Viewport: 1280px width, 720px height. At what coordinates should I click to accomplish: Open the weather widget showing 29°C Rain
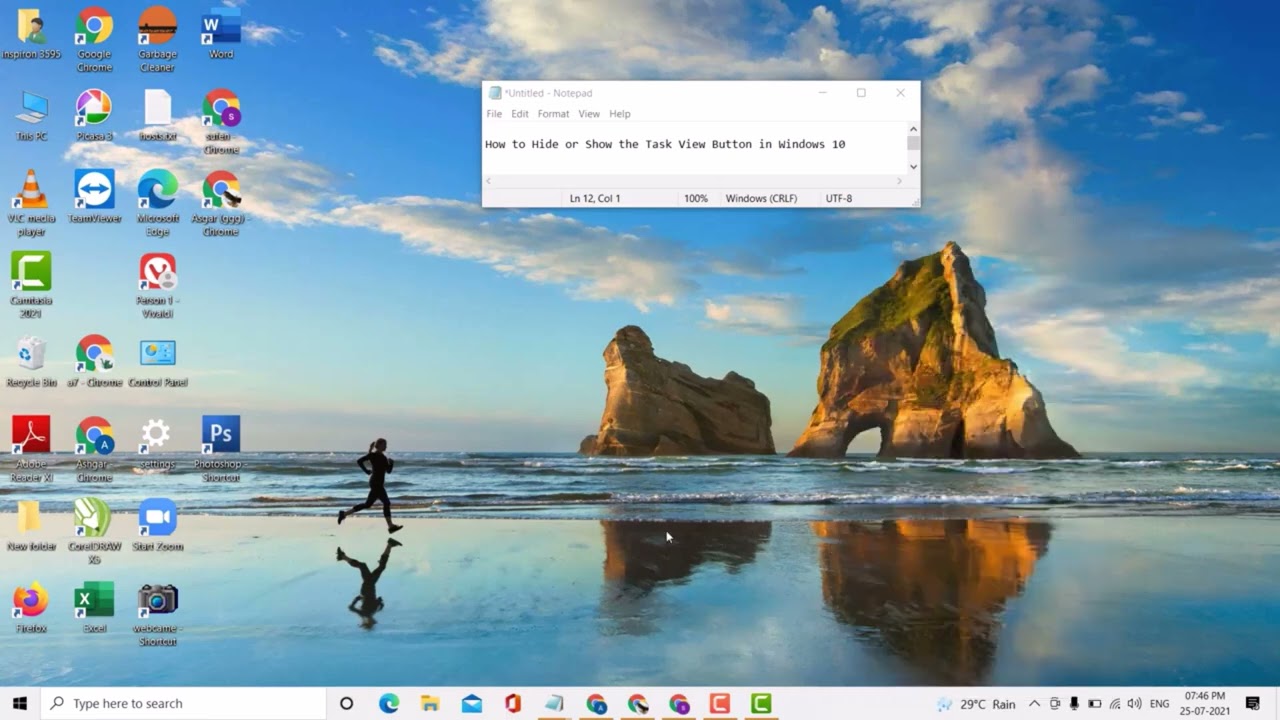976,704
